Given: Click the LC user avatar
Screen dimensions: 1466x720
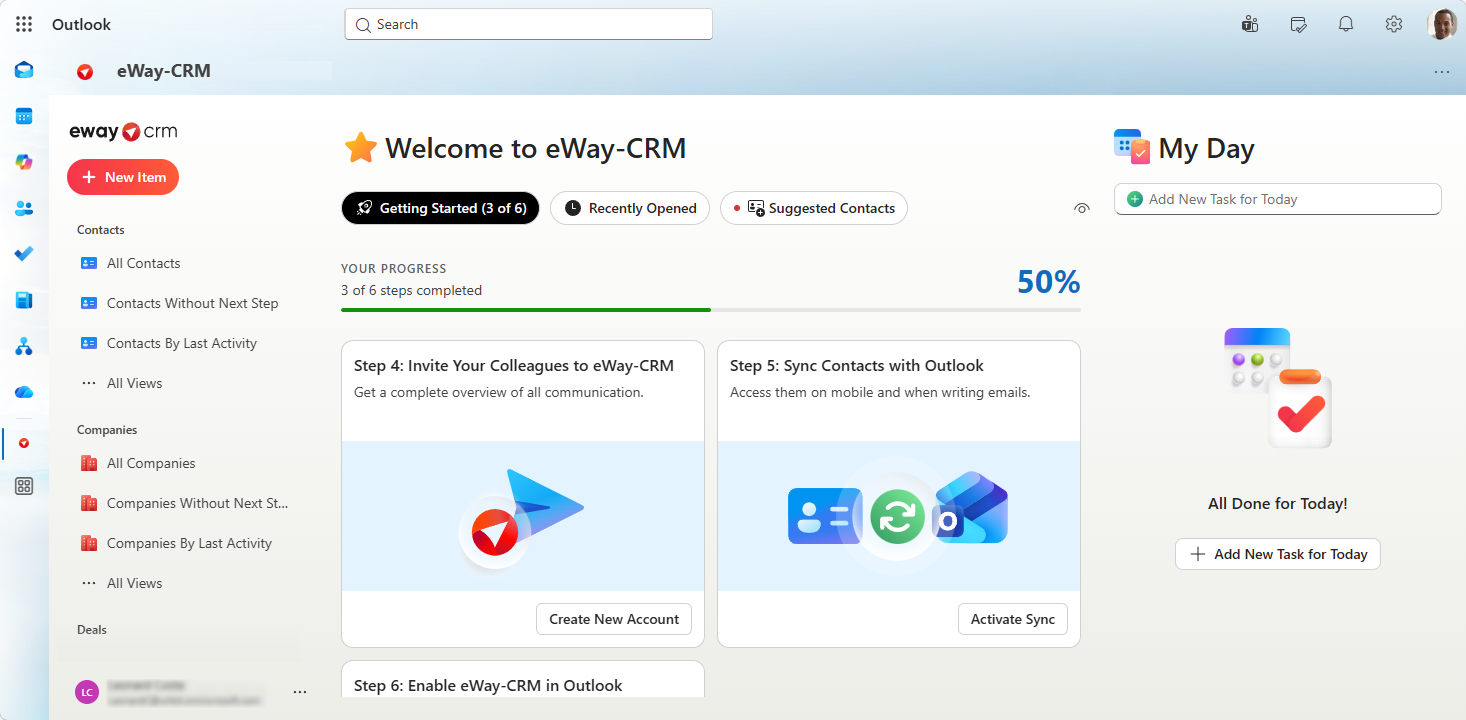Looking at the screenshot, I should tap(88, 692).
